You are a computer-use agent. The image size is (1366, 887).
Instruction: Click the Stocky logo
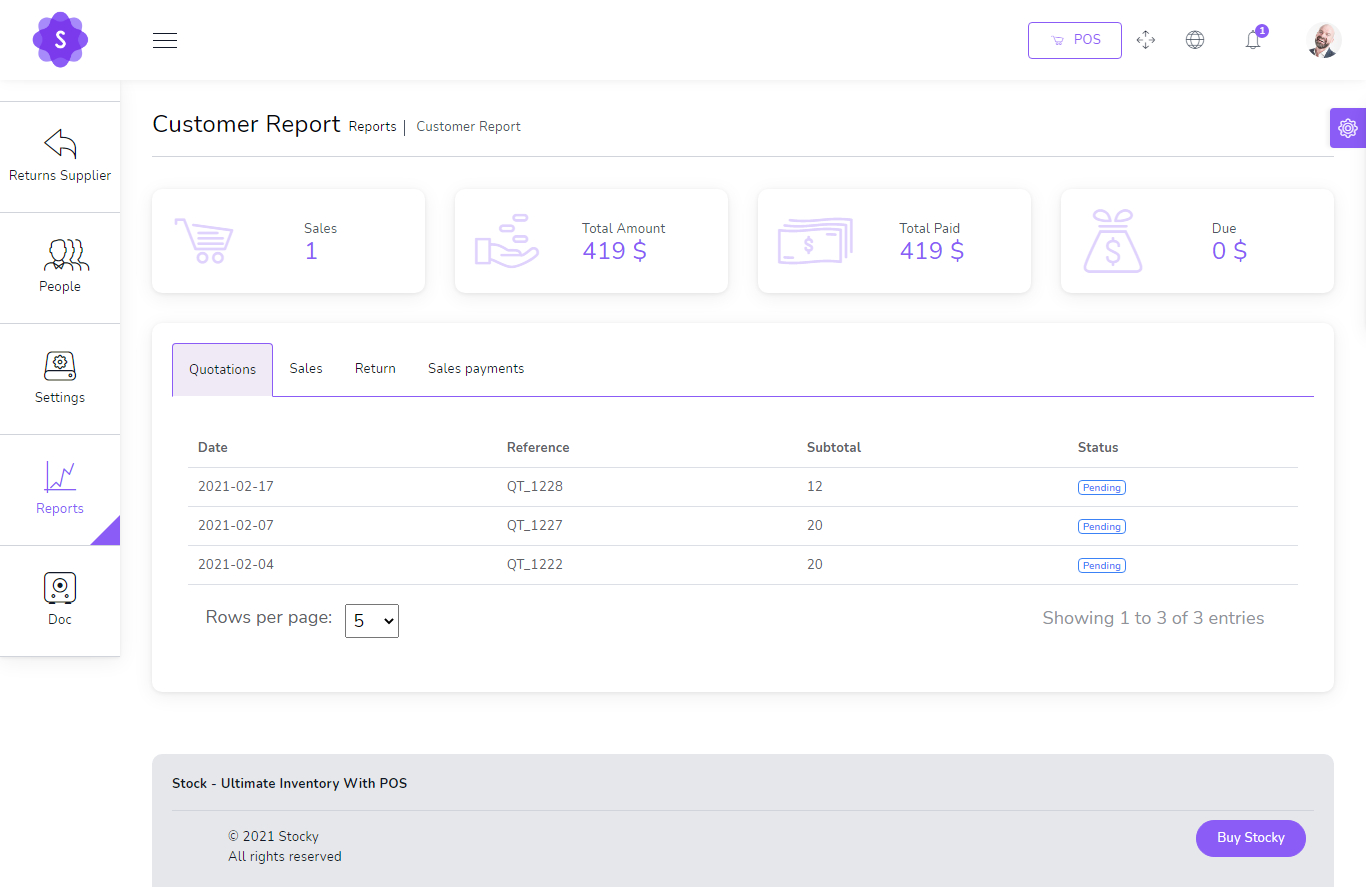tap(60, 40)
